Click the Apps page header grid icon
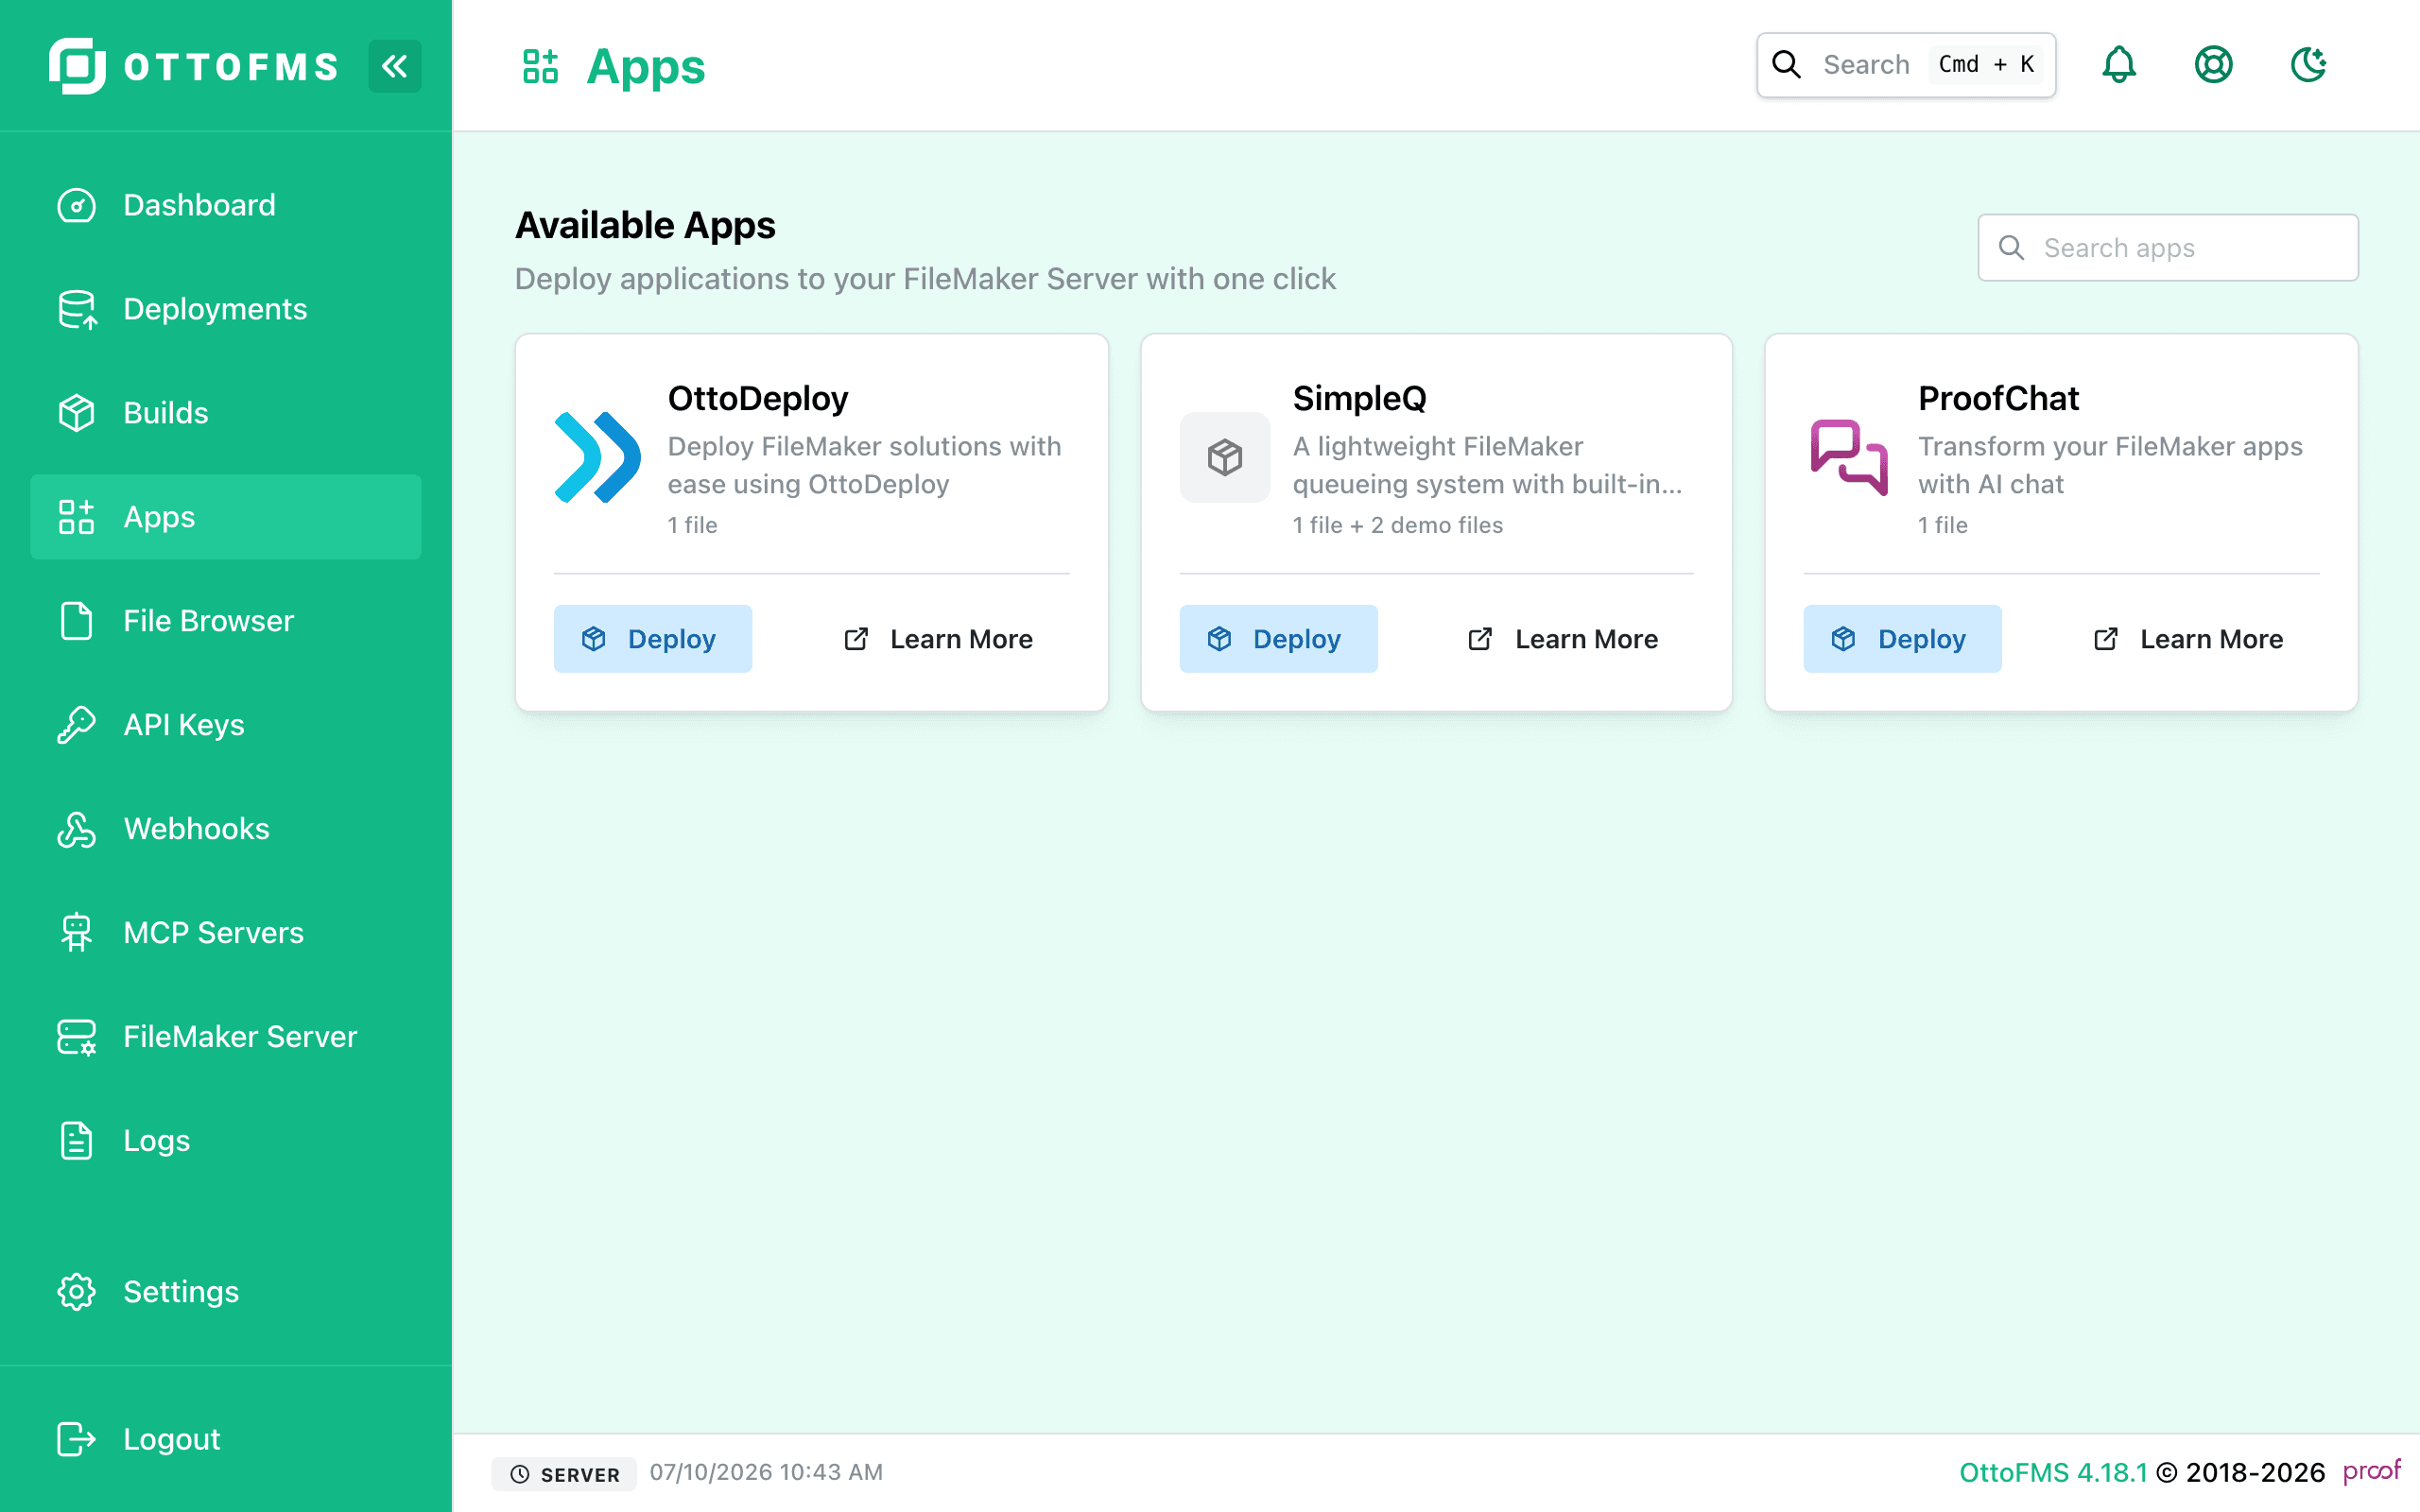 [x=541, y=66]
